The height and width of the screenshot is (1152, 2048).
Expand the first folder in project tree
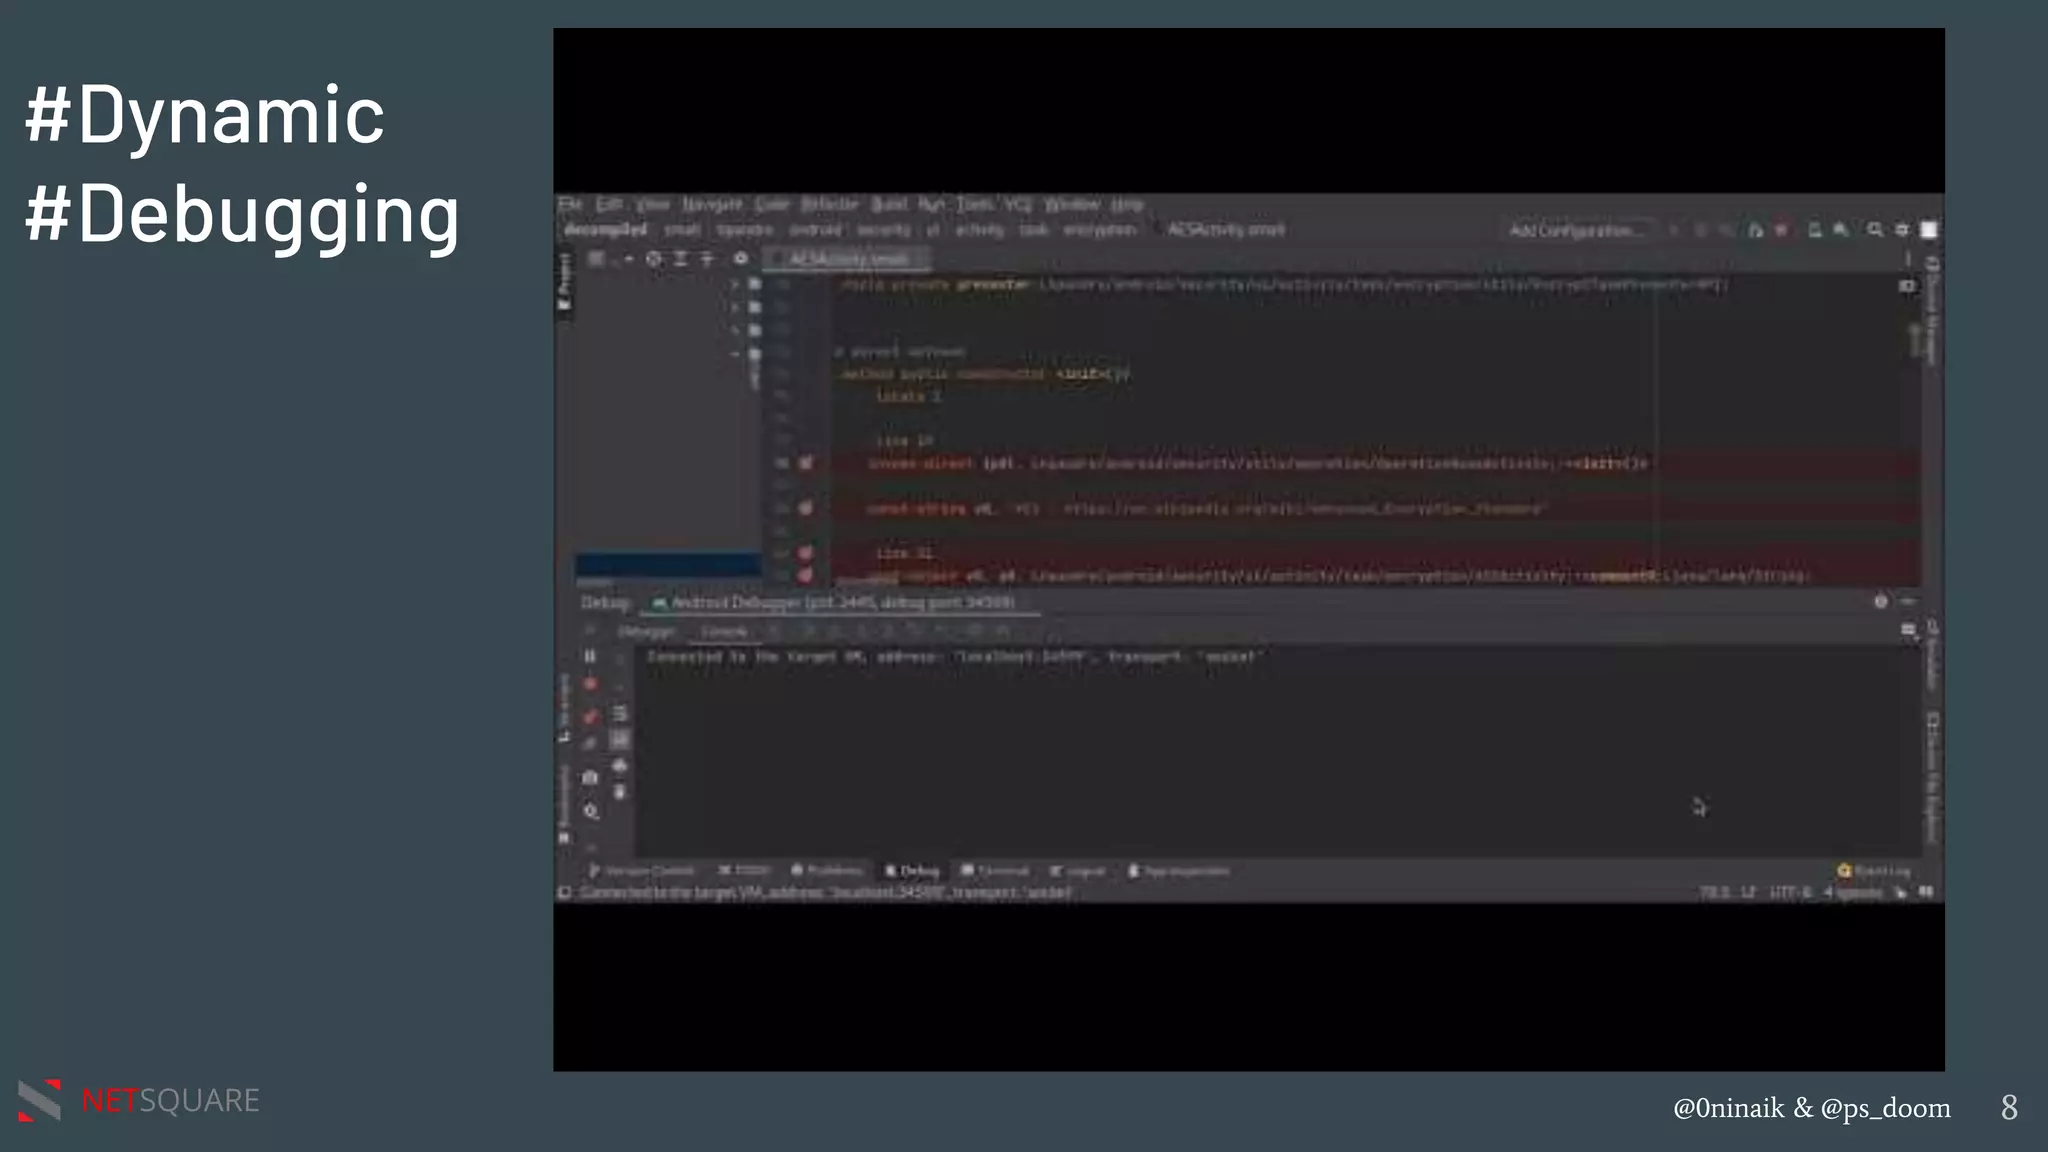735,285
